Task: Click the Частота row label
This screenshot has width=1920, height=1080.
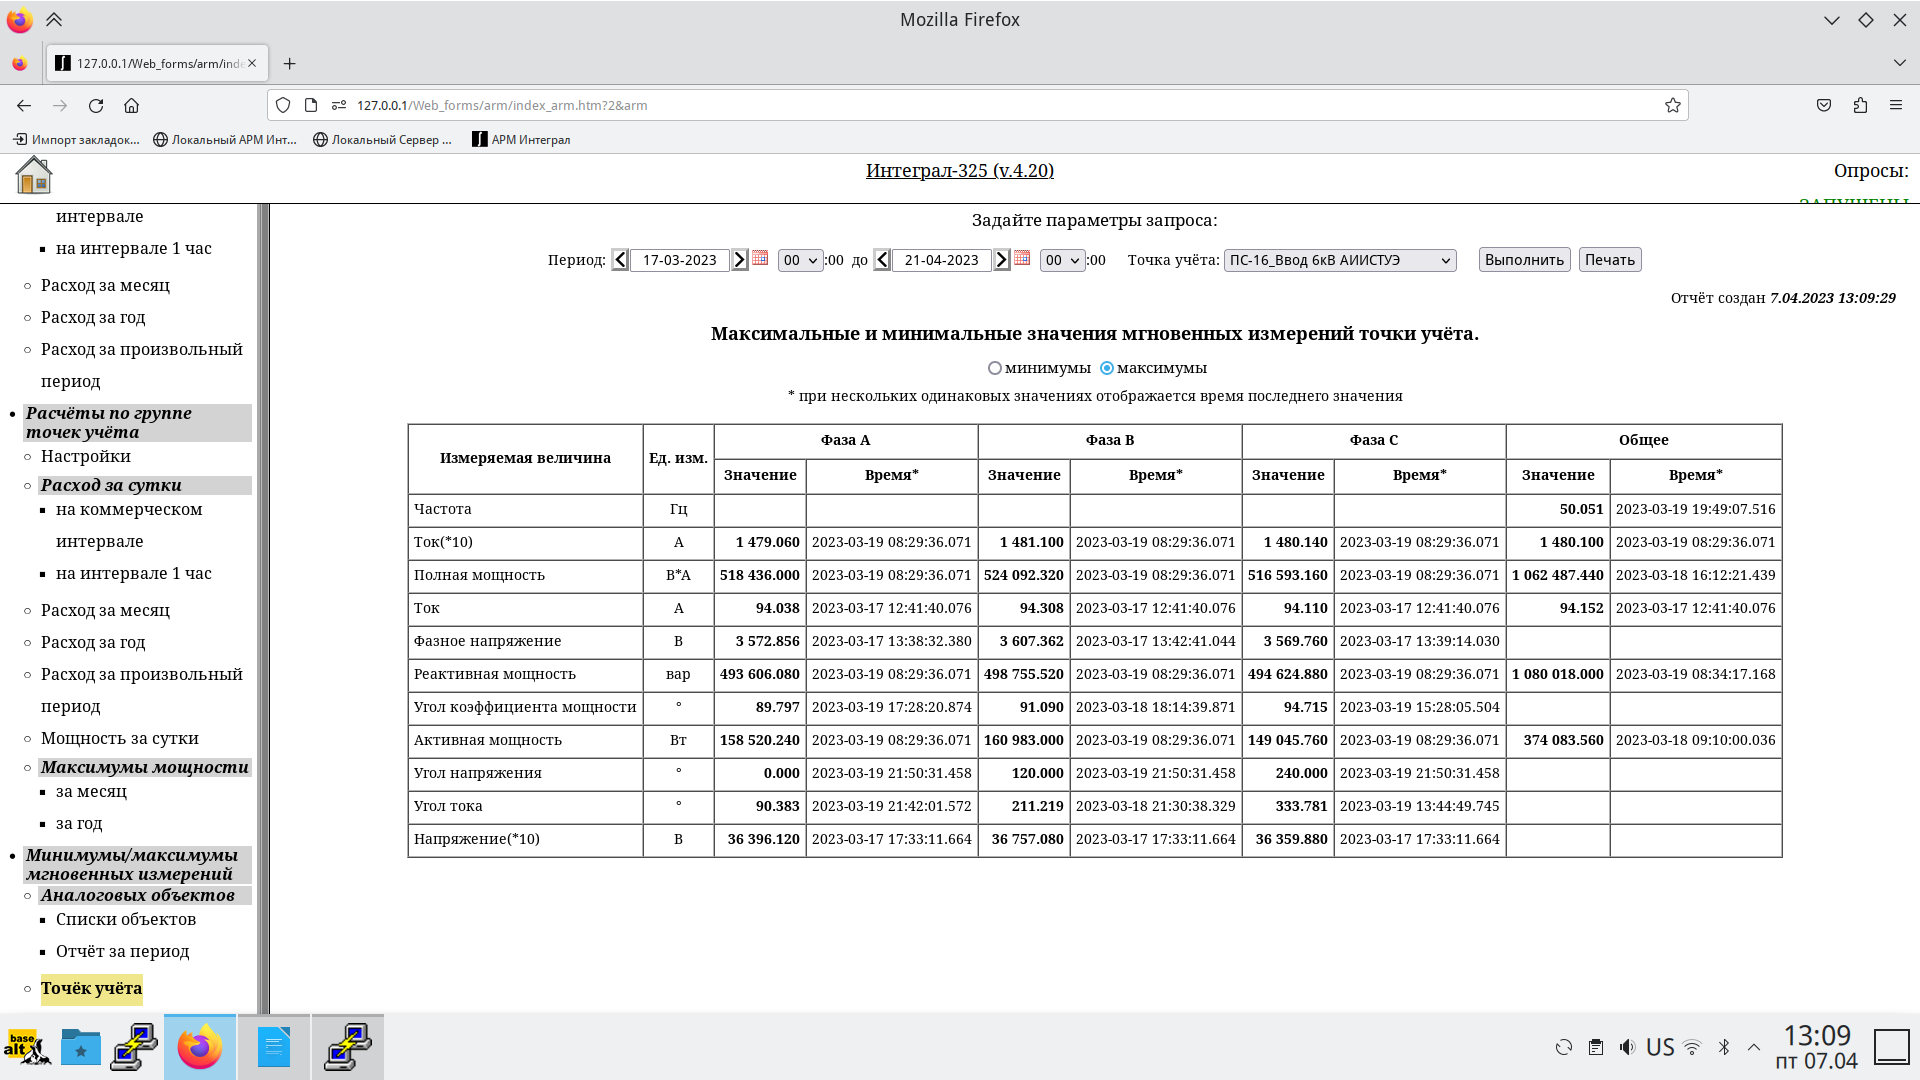Action: point(443,510)
